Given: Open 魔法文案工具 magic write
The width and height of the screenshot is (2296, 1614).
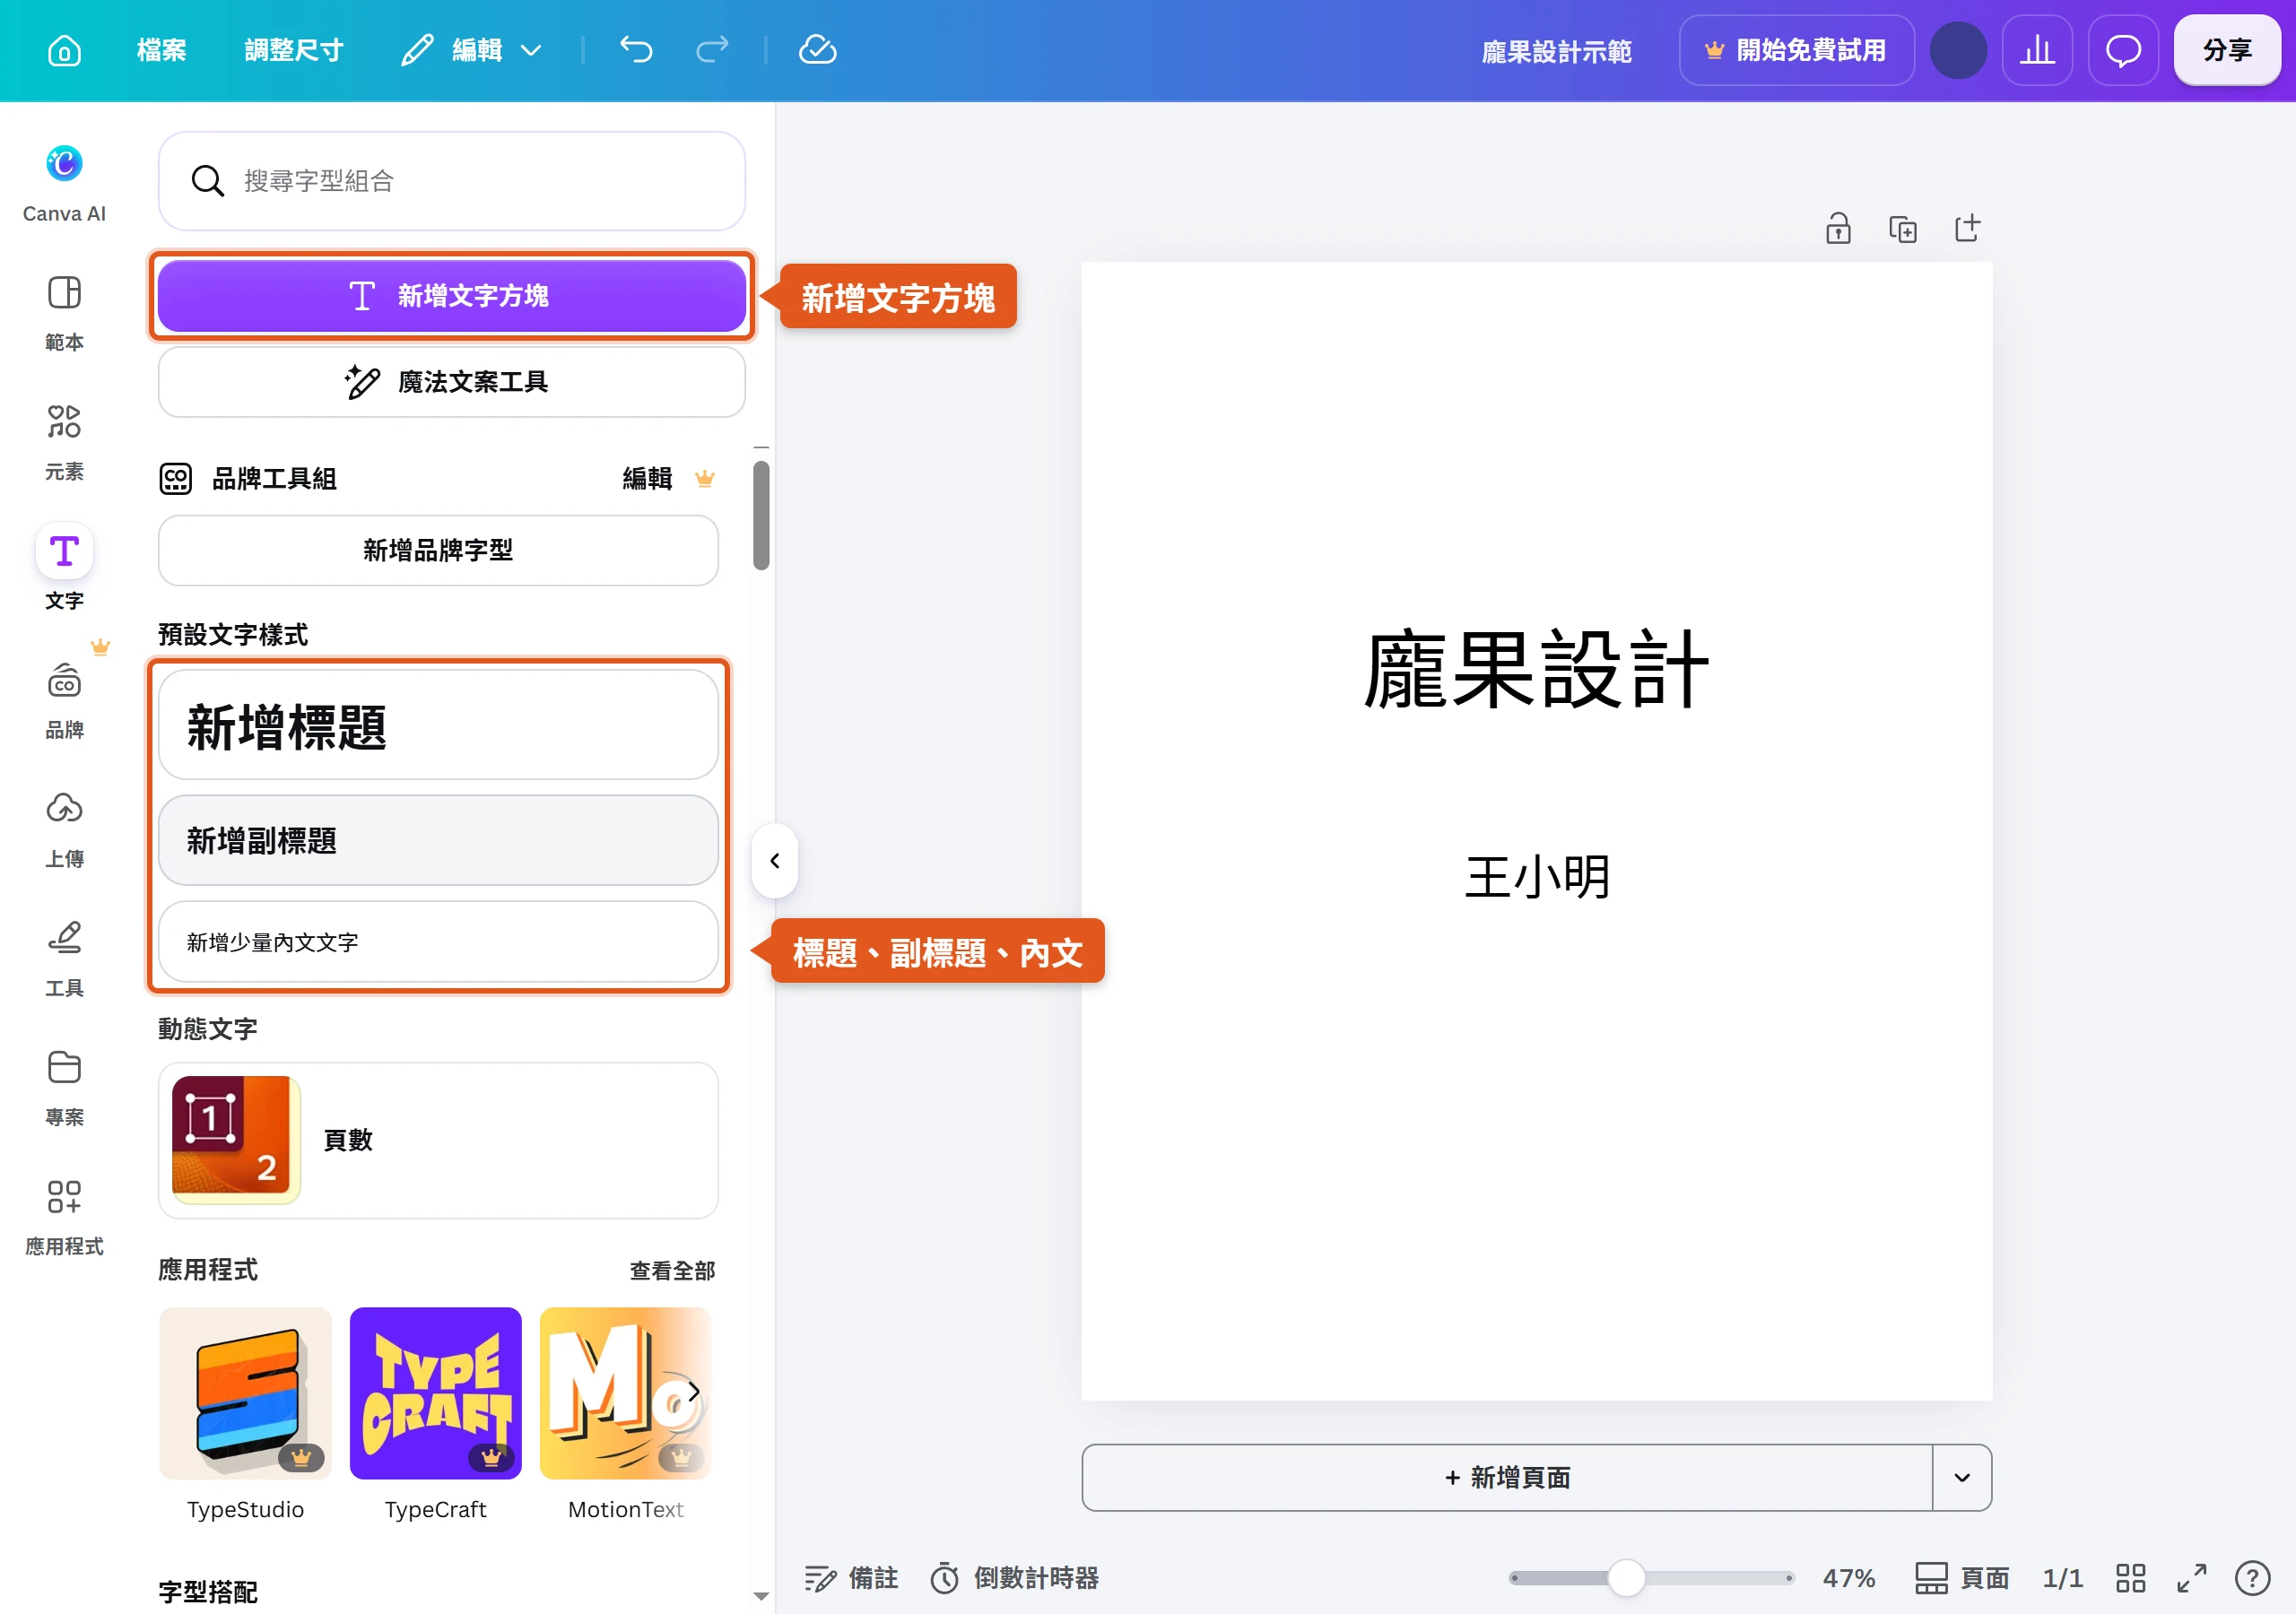Looking at the screenshot, I should [452, 382].
